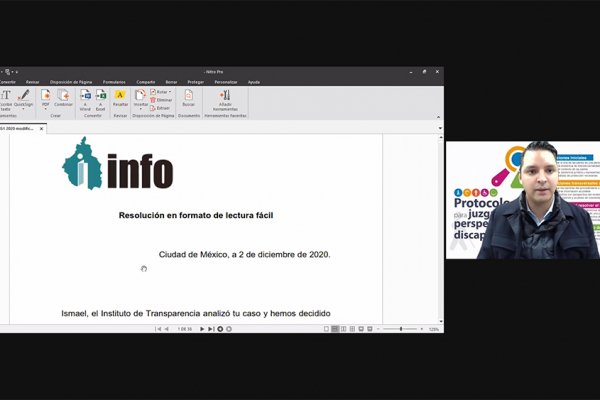Click the date line 'Ciudad de México, a 2 de diciembre'
600x400 pixels.
[245, 255]
